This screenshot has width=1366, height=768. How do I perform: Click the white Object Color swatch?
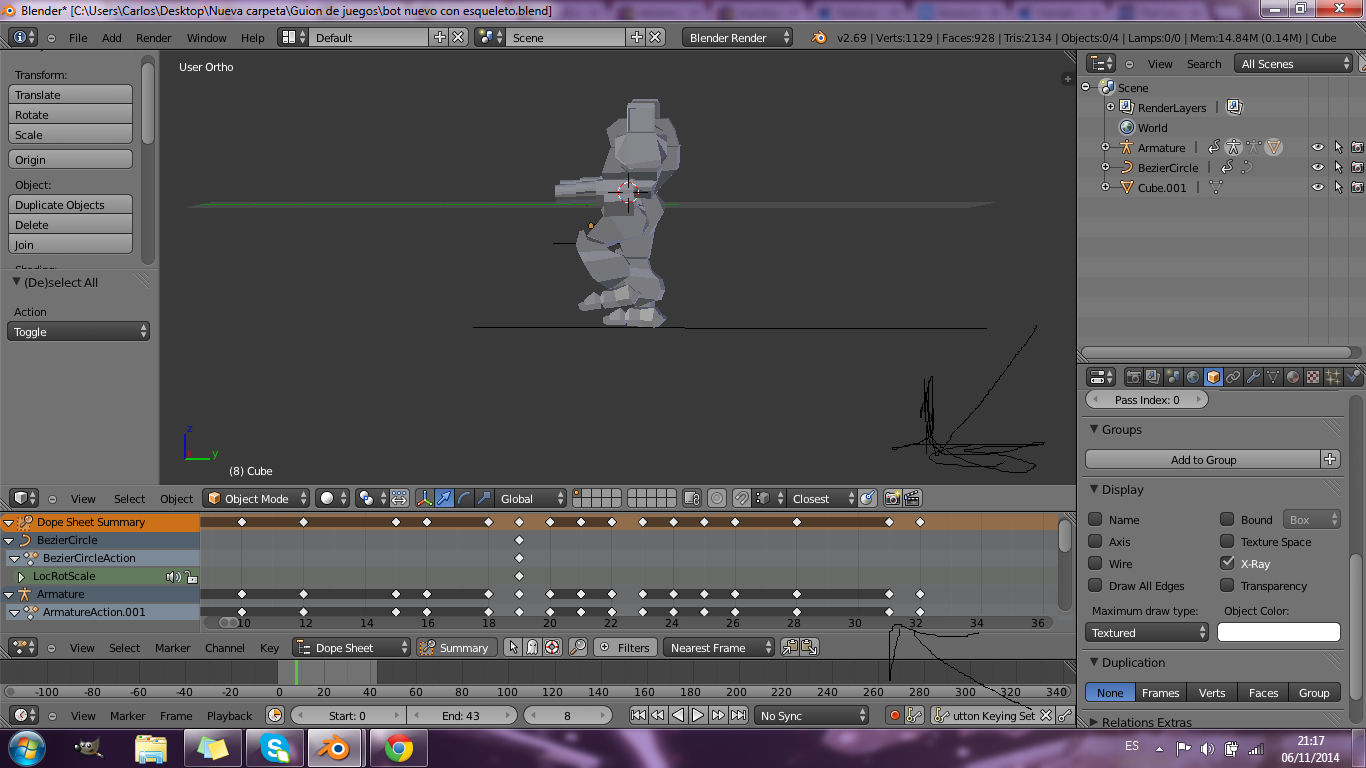1278,632
